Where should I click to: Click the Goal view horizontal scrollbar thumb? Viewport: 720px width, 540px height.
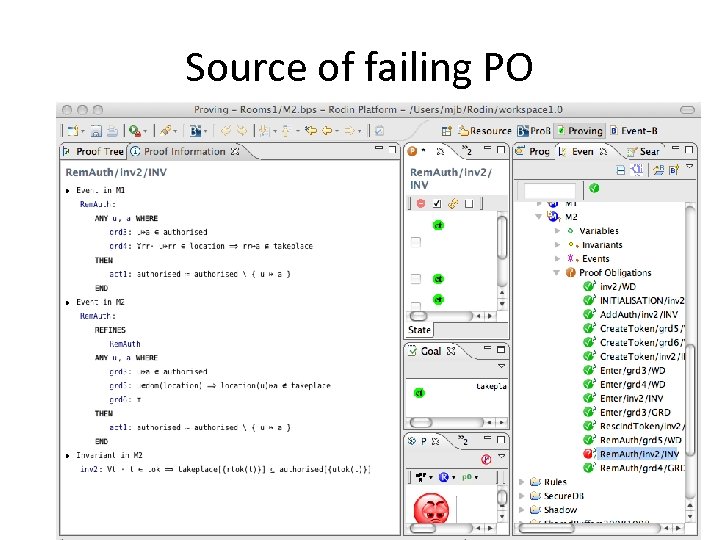pyautogui.click(x=421, y=422)
